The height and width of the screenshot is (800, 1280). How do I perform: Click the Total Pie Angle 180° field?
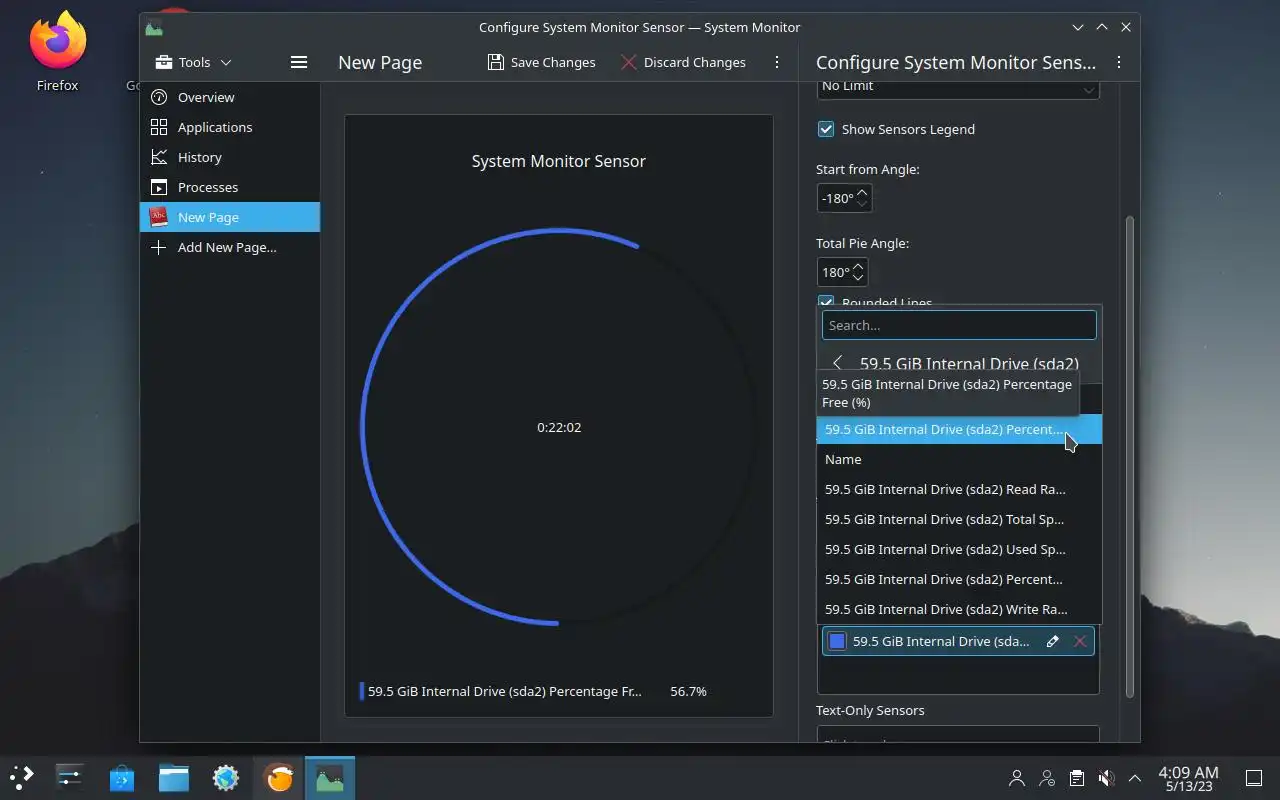[842, 272]
